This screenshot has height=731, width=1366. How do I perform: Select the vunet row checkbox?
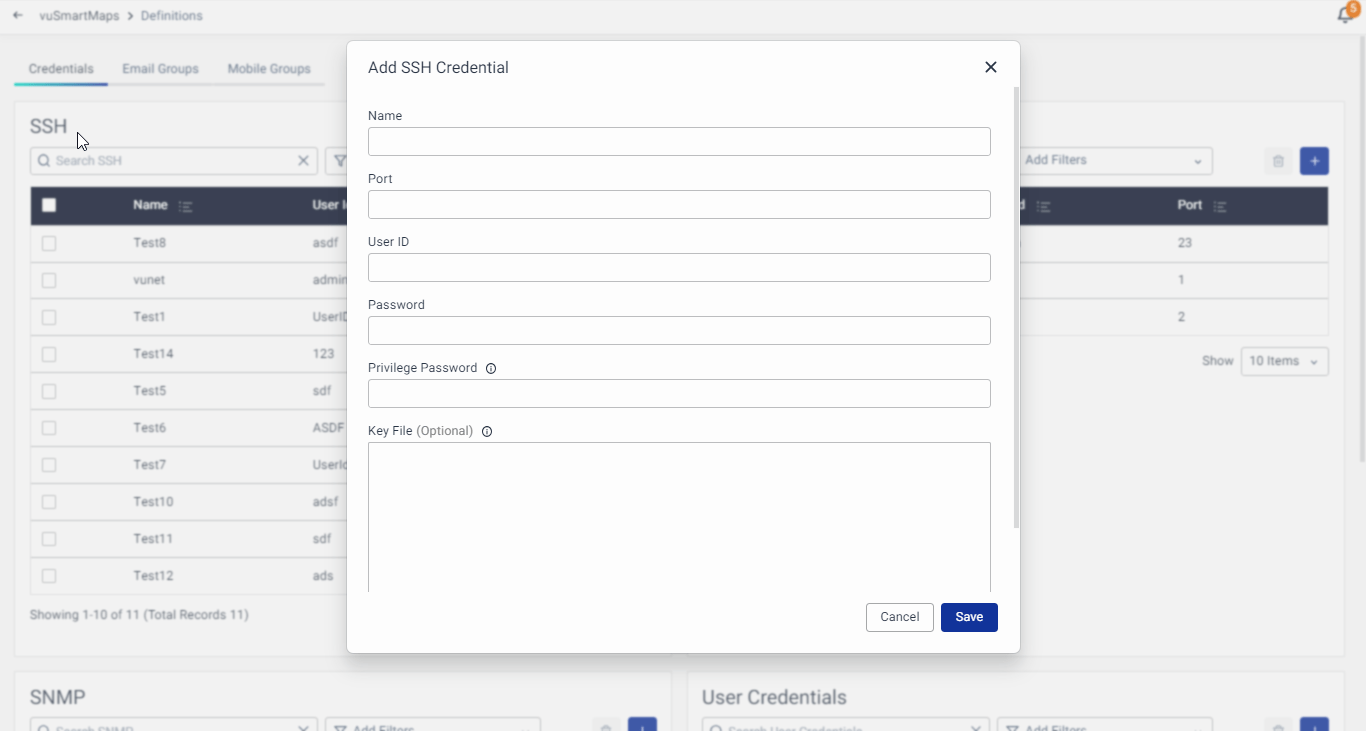pos(49,280)
